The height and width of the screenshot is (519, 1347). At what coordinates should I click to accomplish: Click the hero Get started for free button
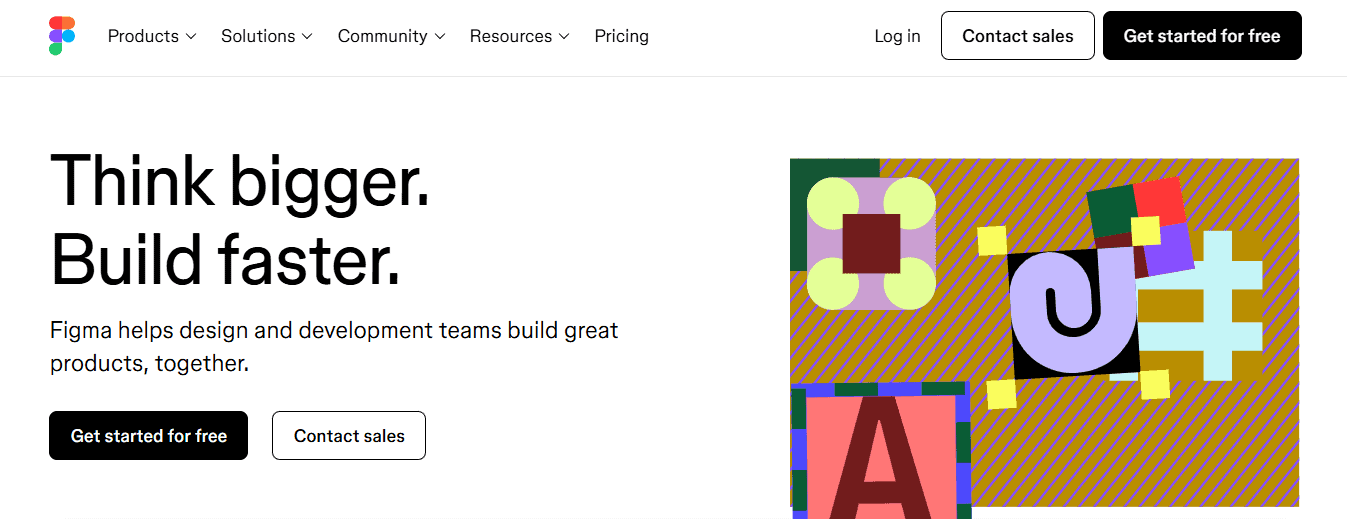(x=148, y=436)
